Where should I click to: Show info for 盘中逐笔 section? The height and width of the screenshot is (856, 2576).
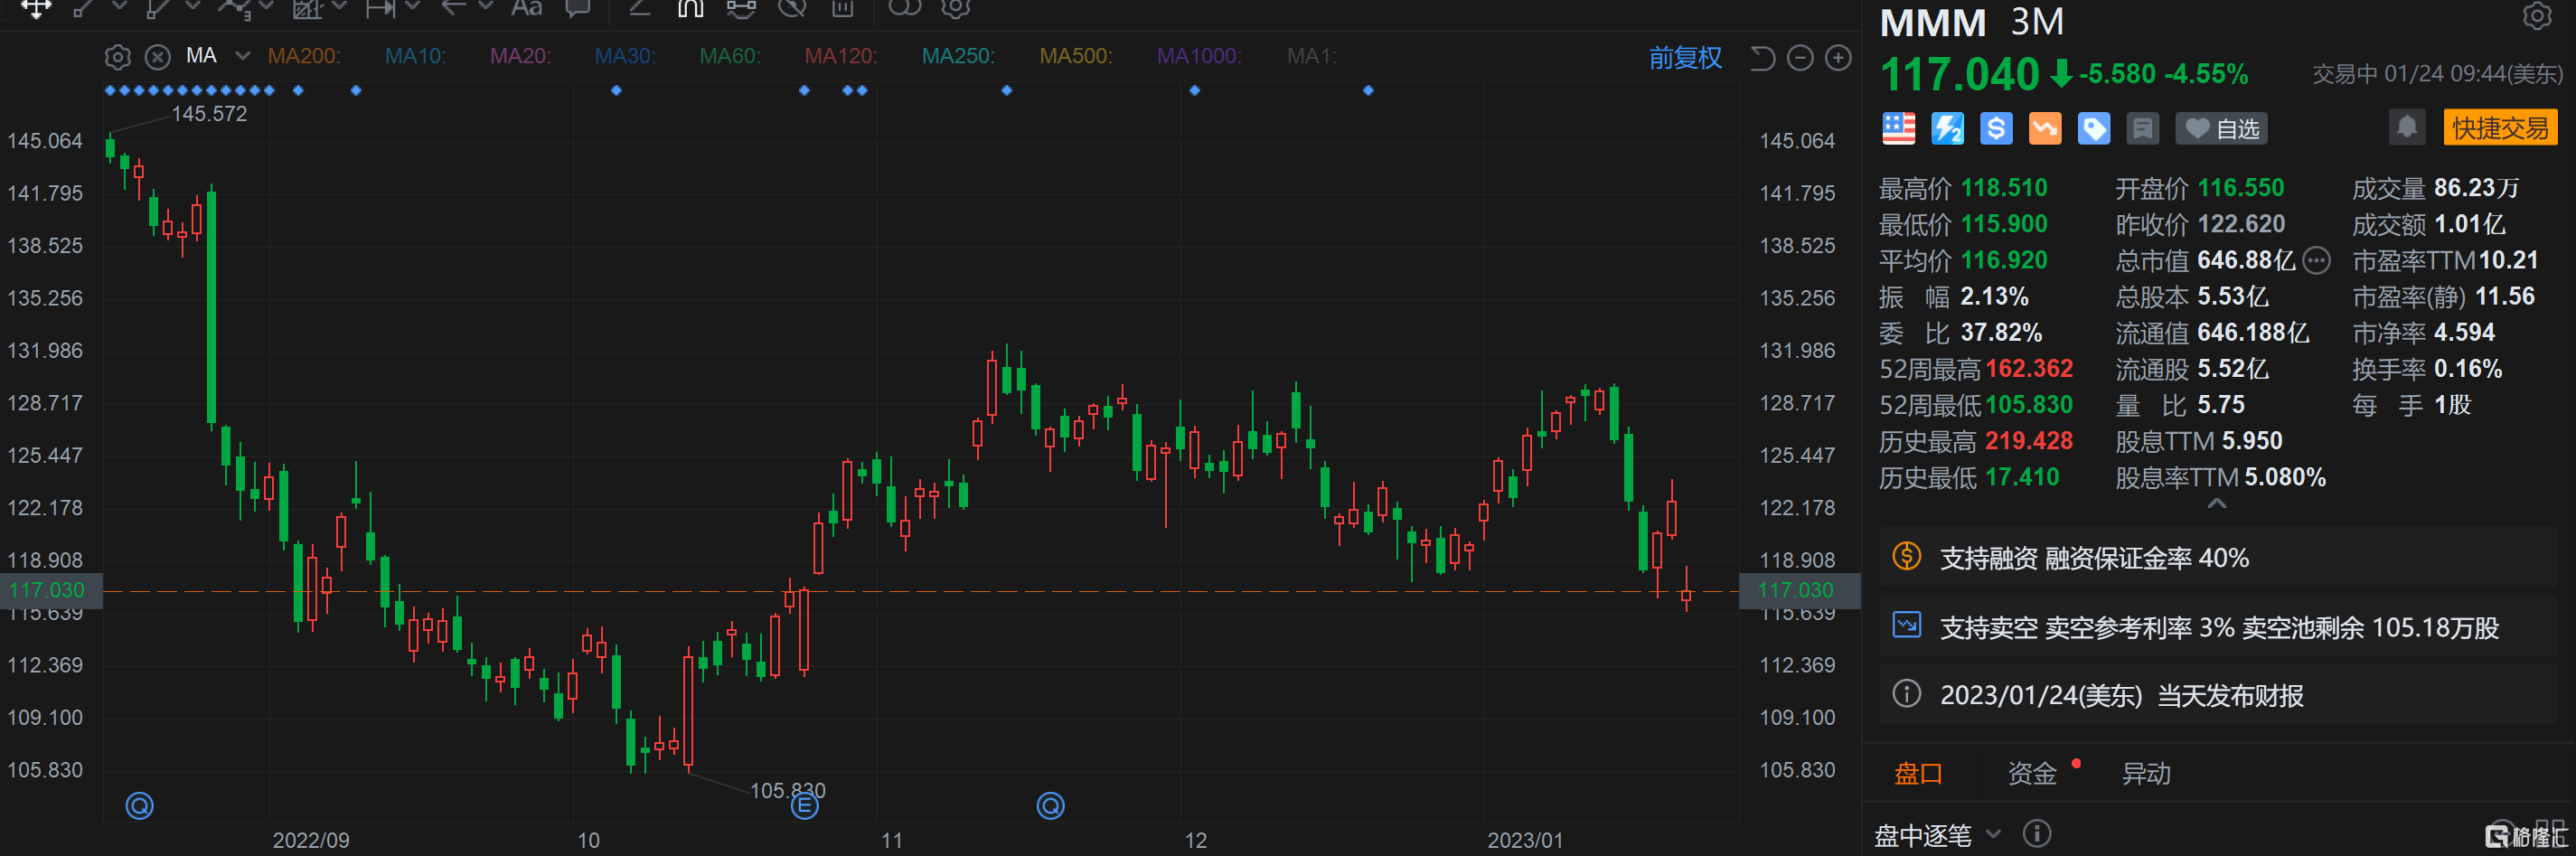[2036, 833]
